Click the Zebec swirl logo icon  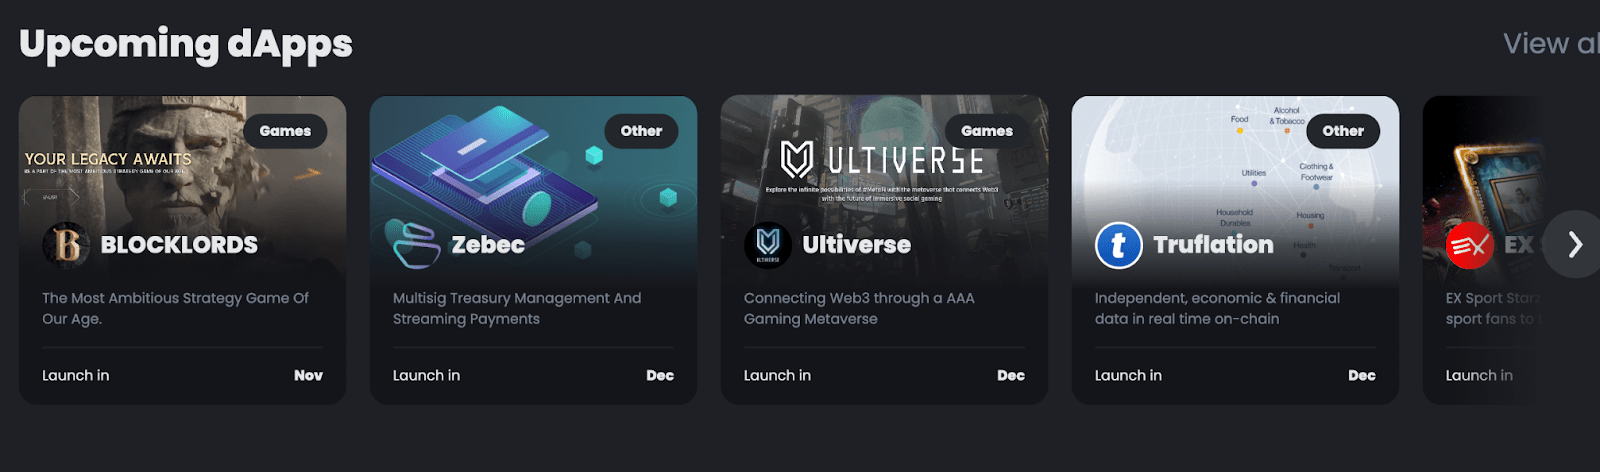click(x=416, y=245)
